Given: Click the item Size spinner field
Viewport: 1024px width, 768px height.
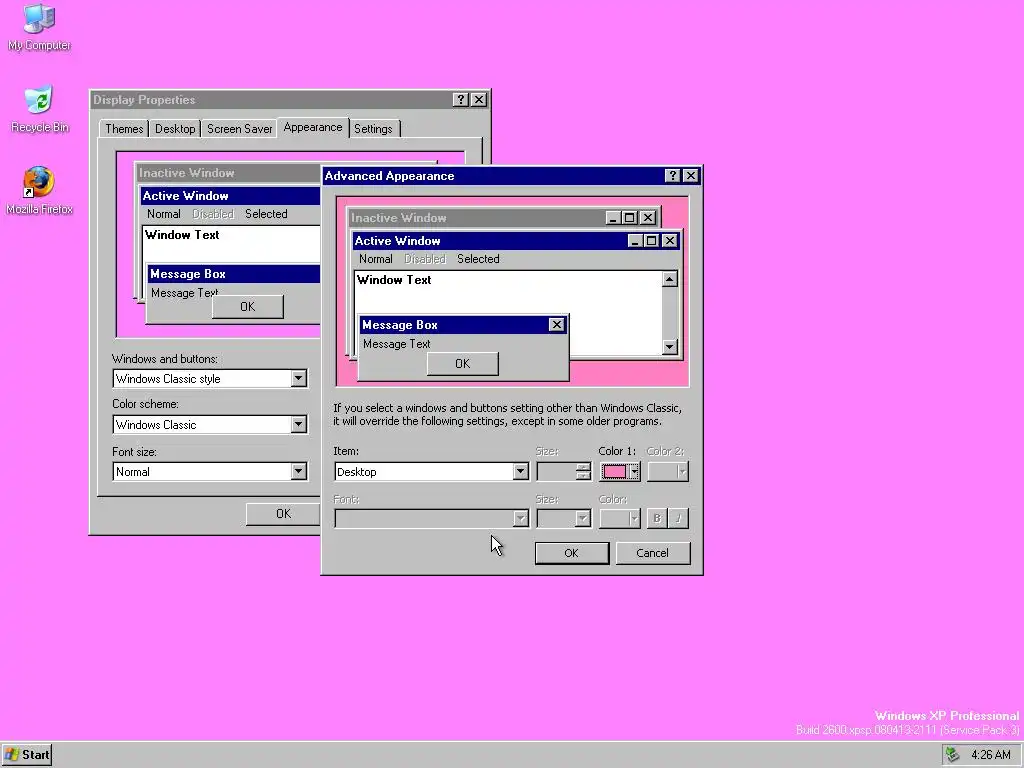Looking at the screenshot, I should tap(564, 472).
